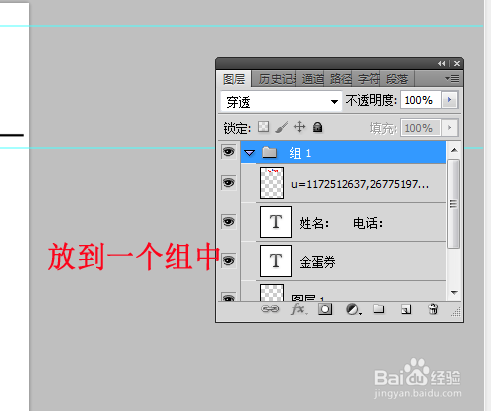Hide 姓名 电话 text layer eye
This screenshot has width=491, height=411.
[x=229, y=222]
